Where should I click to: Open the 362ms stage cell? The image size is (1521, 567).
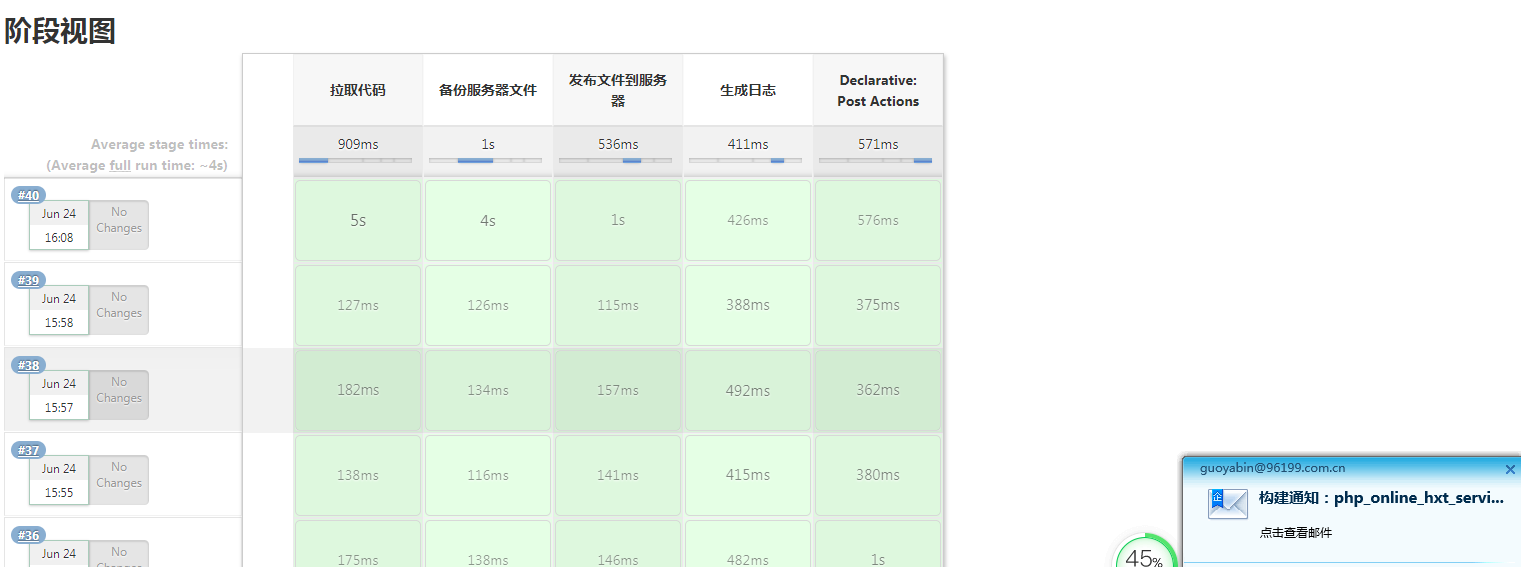coord(878,390)
